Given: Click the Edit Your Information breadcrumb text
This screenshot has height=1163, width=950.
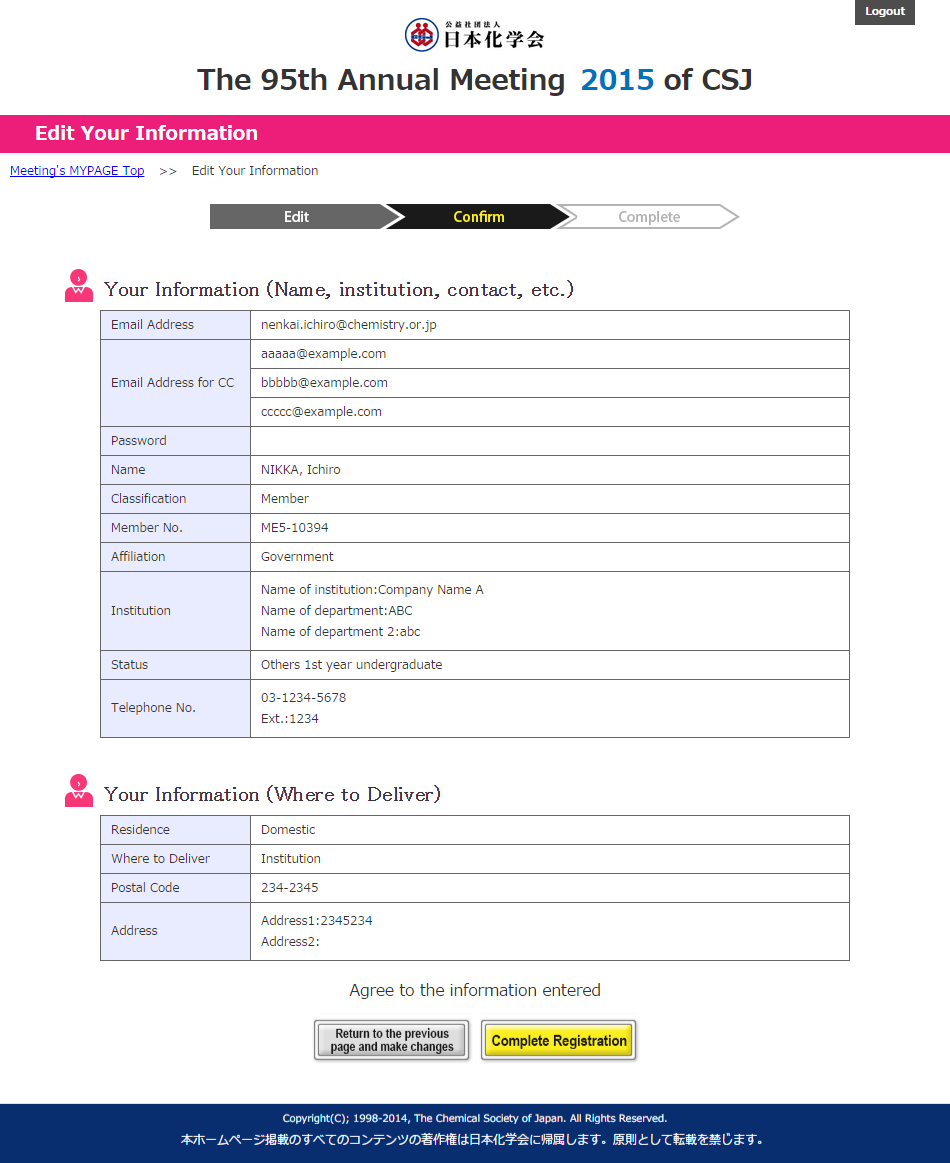Looking at the screenshot, I should pyautogui.click(x=255, y=171).
